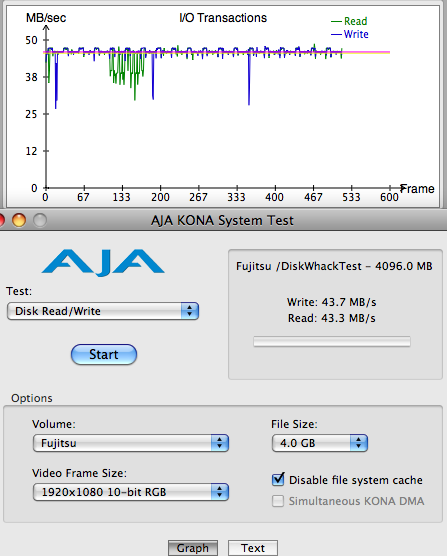The height and width of the screenshot is (556, 447).
Task: Click the AJA KONA System Test title bar
Action: point(222,220)
